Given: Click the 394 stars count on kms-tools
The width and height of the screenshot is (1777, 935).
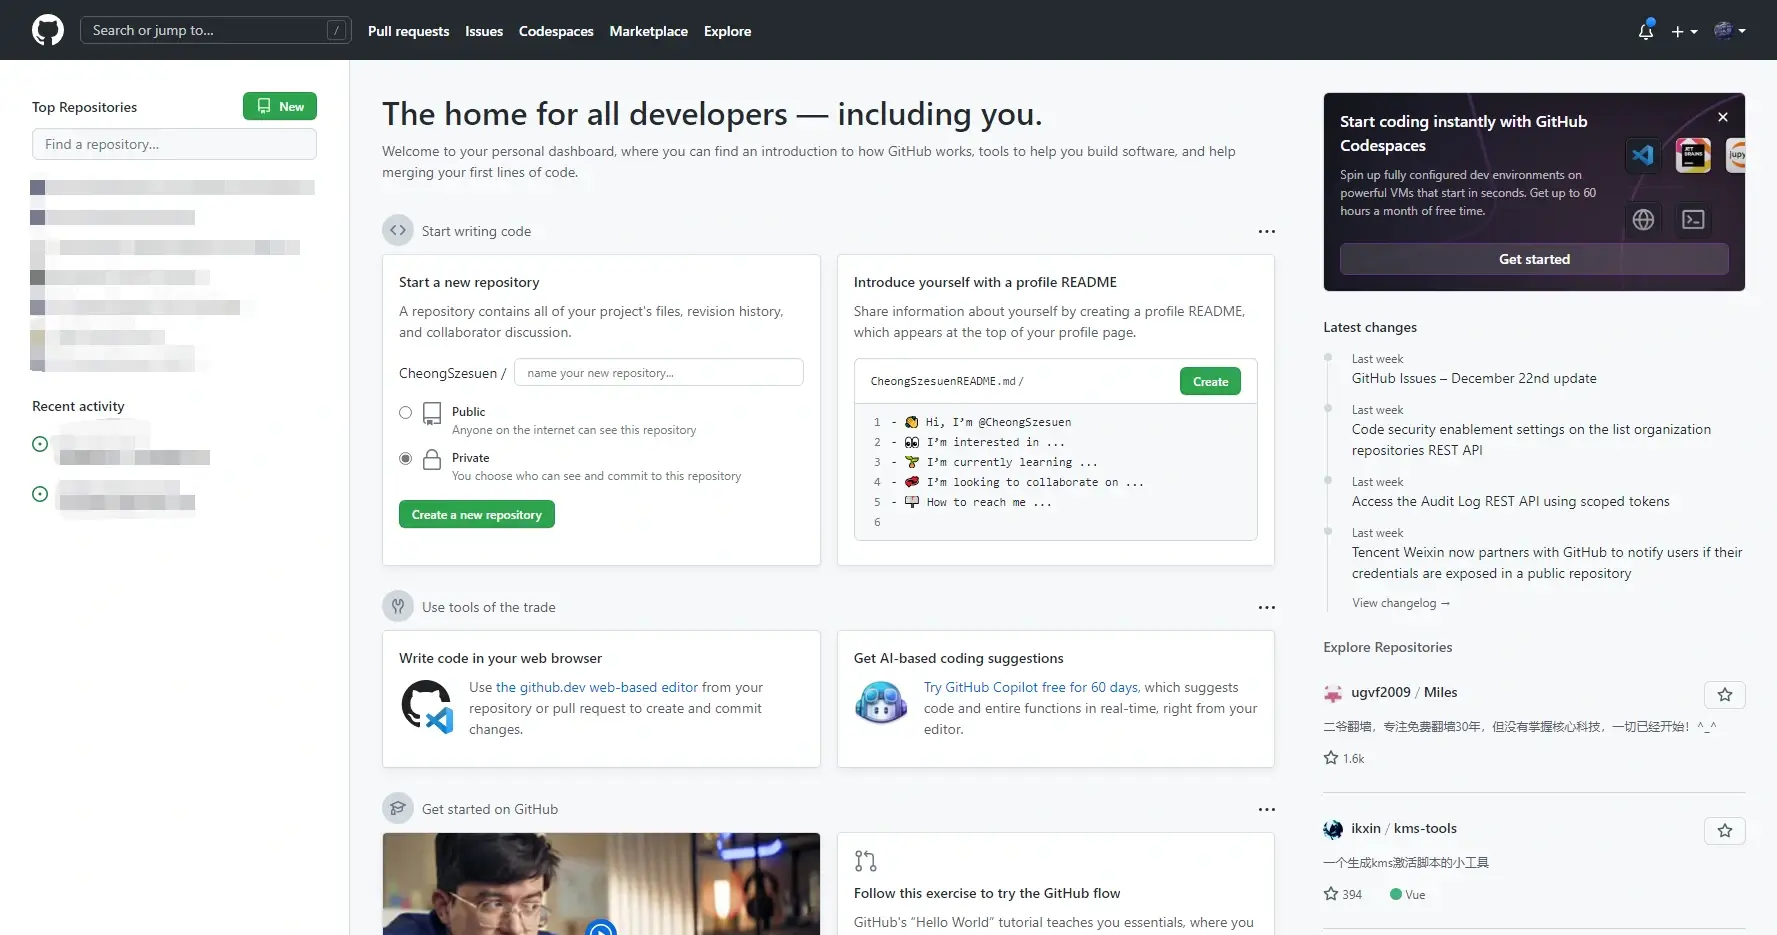Looking at the screenshot, I should 1343,894.
